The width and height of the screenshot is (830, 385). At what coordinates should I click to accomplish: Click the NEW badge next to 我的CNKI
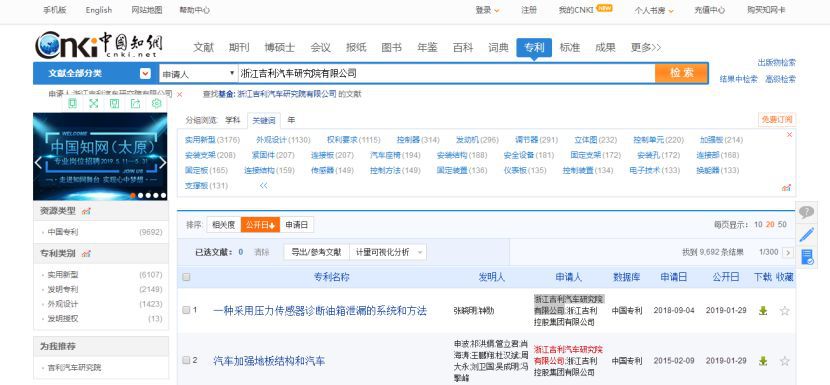605,8
